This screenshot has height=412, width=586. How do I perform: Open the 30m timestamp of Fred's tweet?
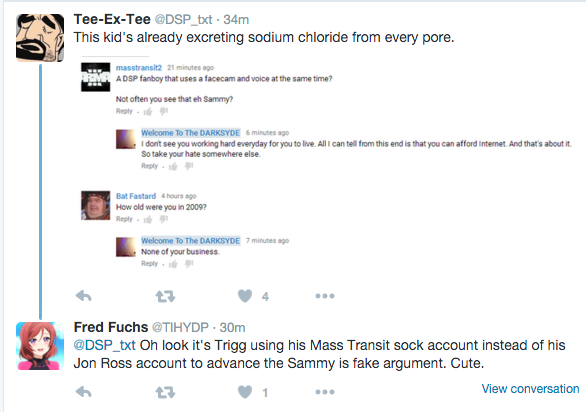232,328
